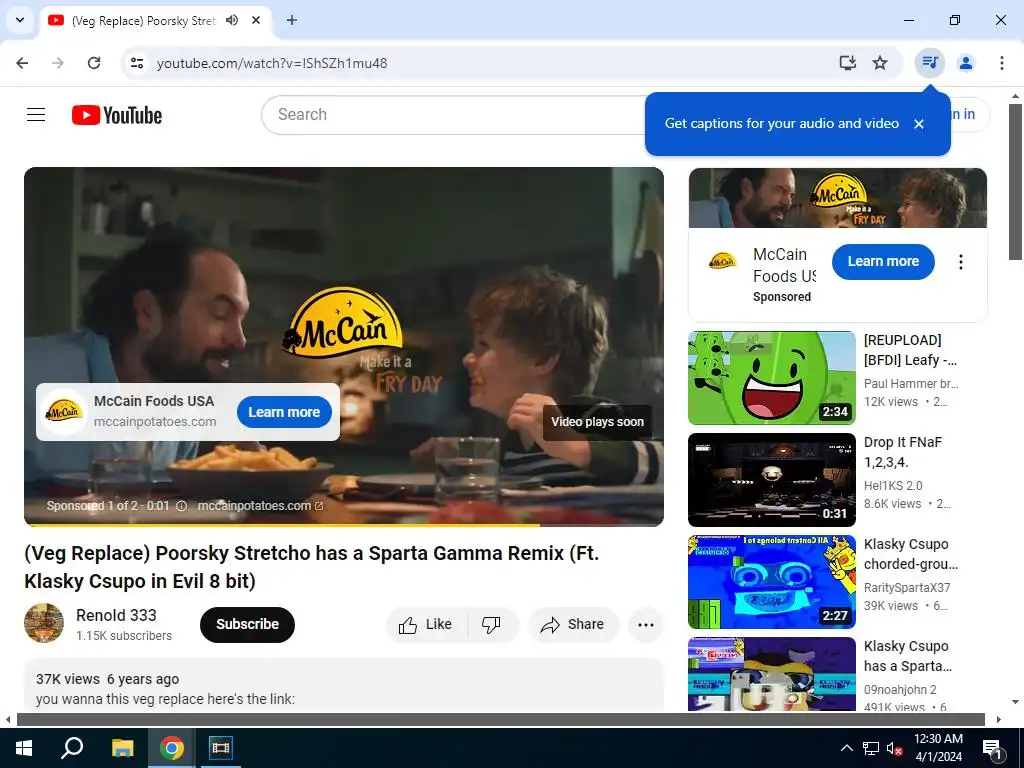This screenshot has height=768, width=1024.
Task: Click the browser back arrow
Action: [x=22, y=63]
